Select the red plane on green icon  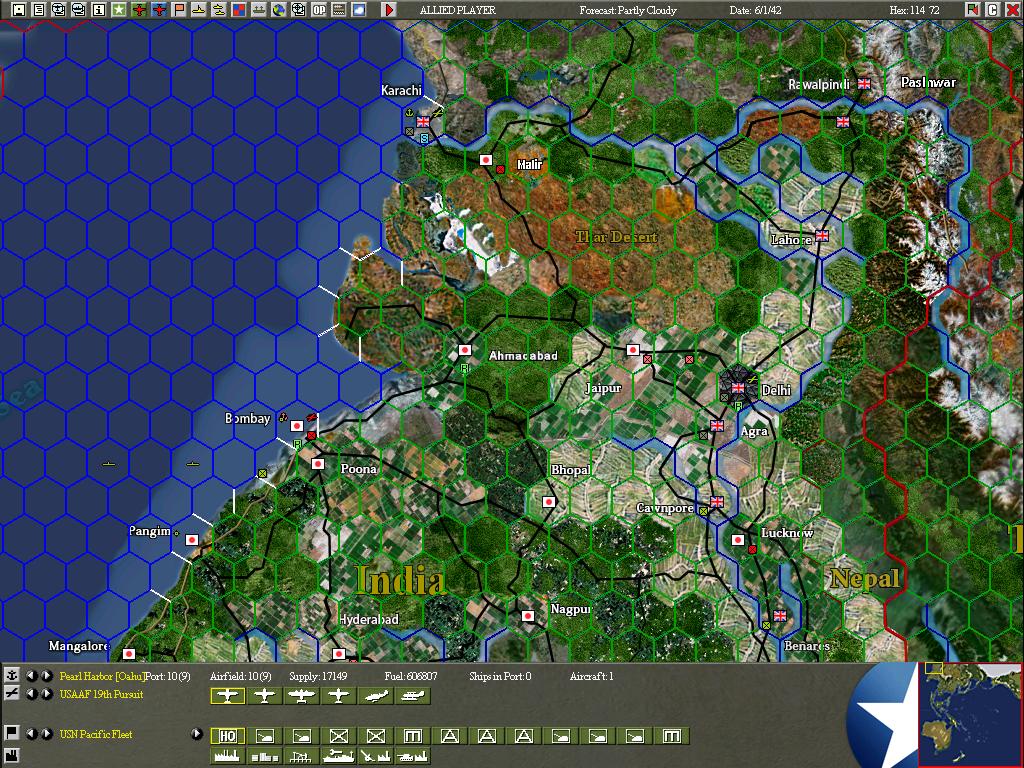tap(139, 9)
